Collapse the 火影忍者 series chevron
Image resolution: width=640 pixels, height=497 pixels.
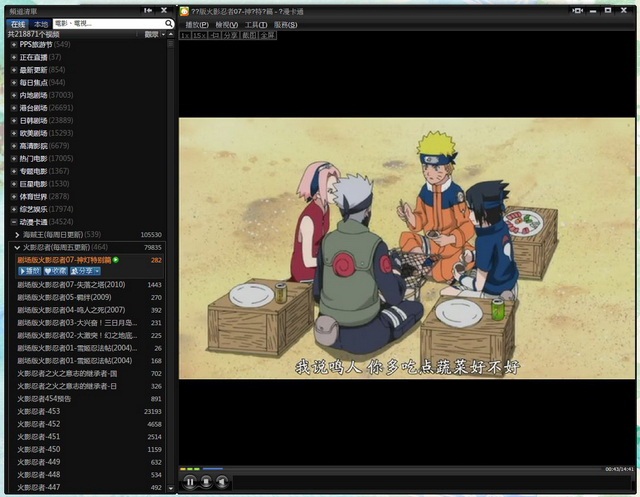pos(17,247)
